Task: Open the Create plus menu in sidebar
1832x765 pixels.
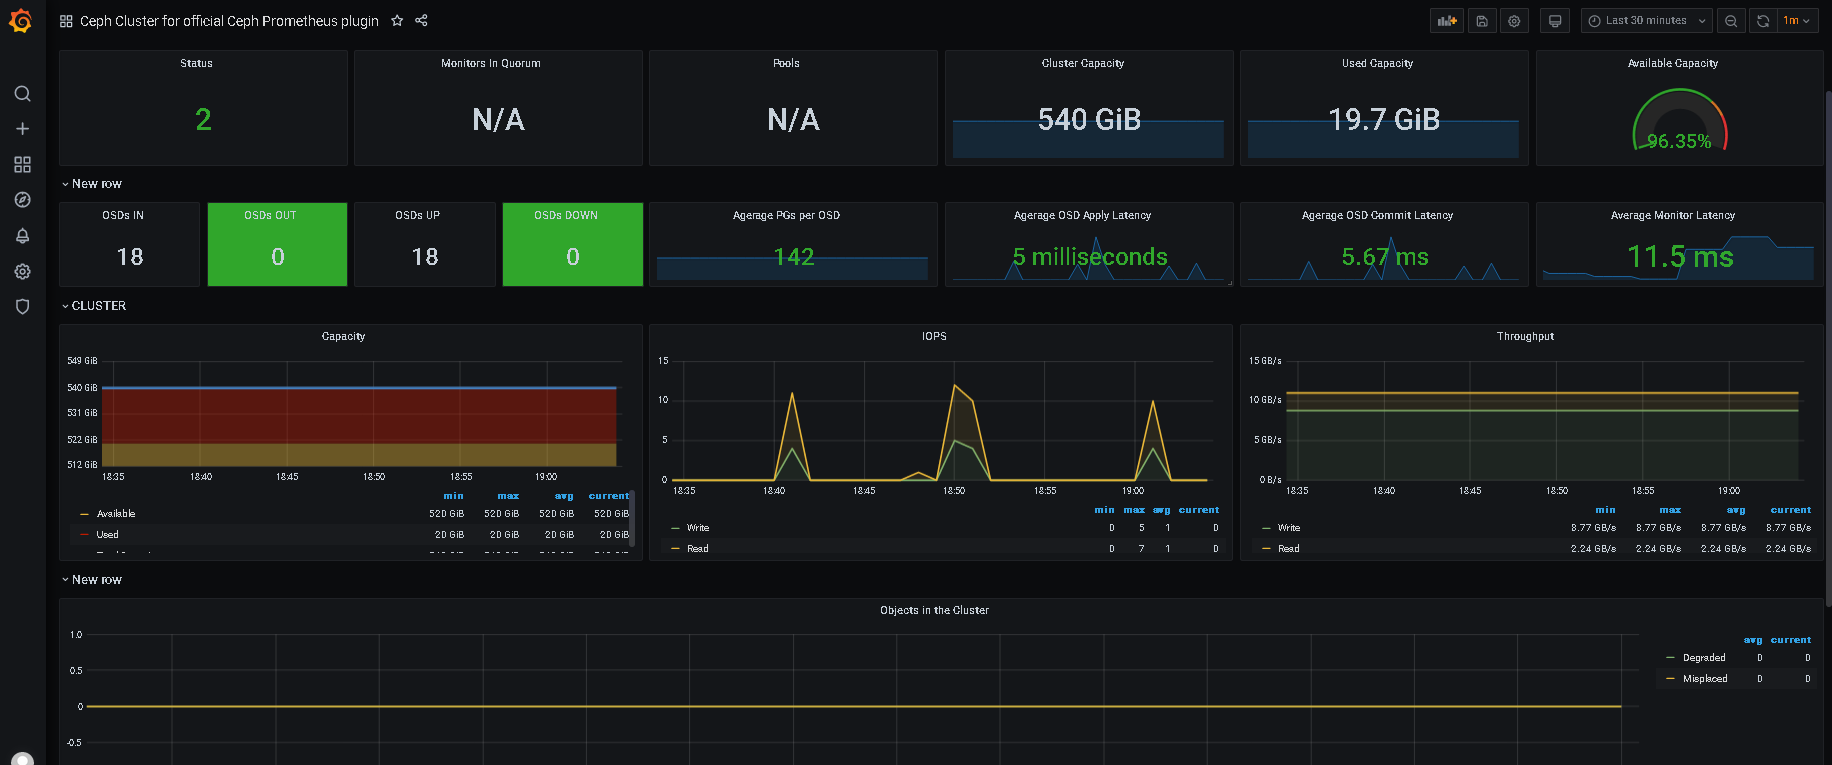Action: tap(22, 129)
